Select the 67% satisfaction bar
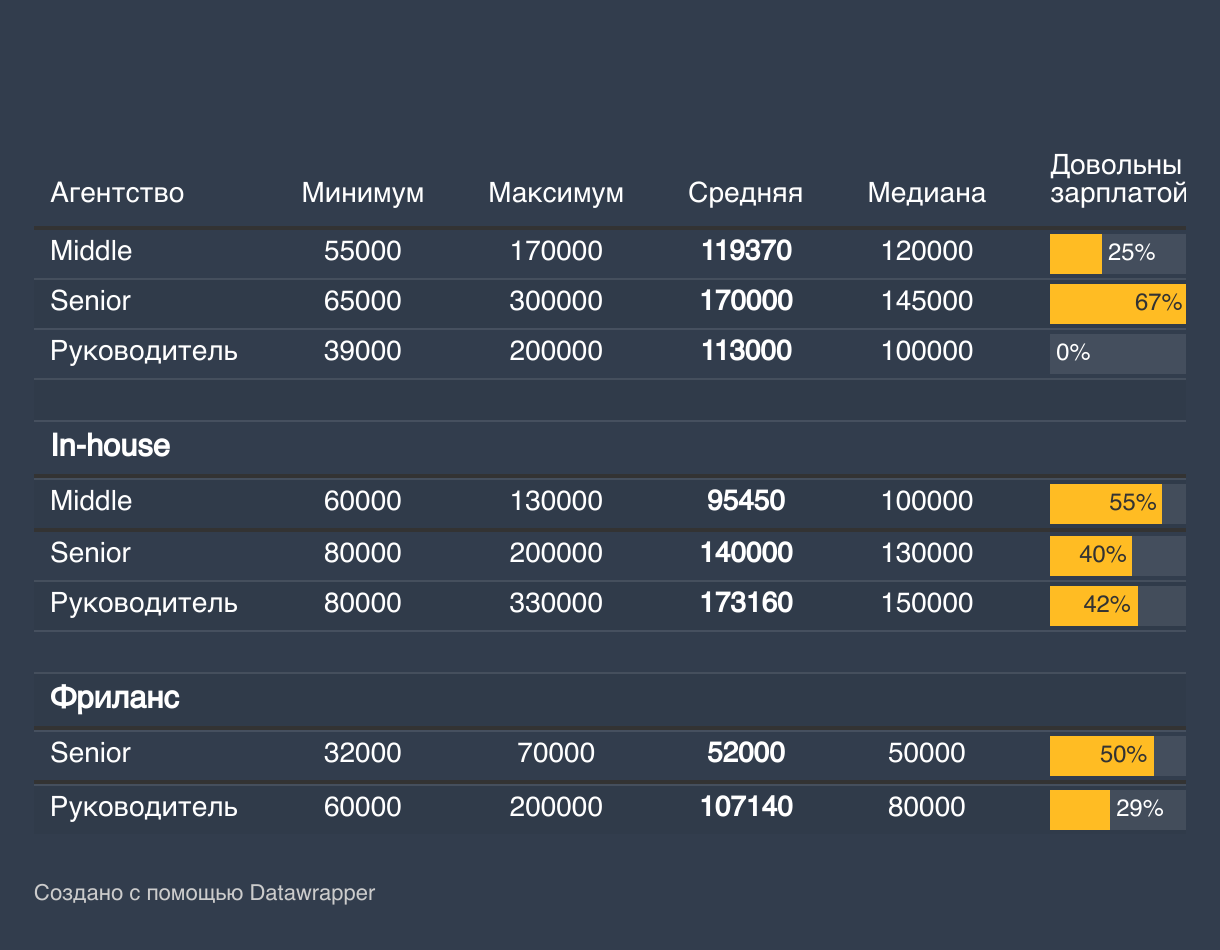This screenshot has height=950, width=1220. 1117,303
